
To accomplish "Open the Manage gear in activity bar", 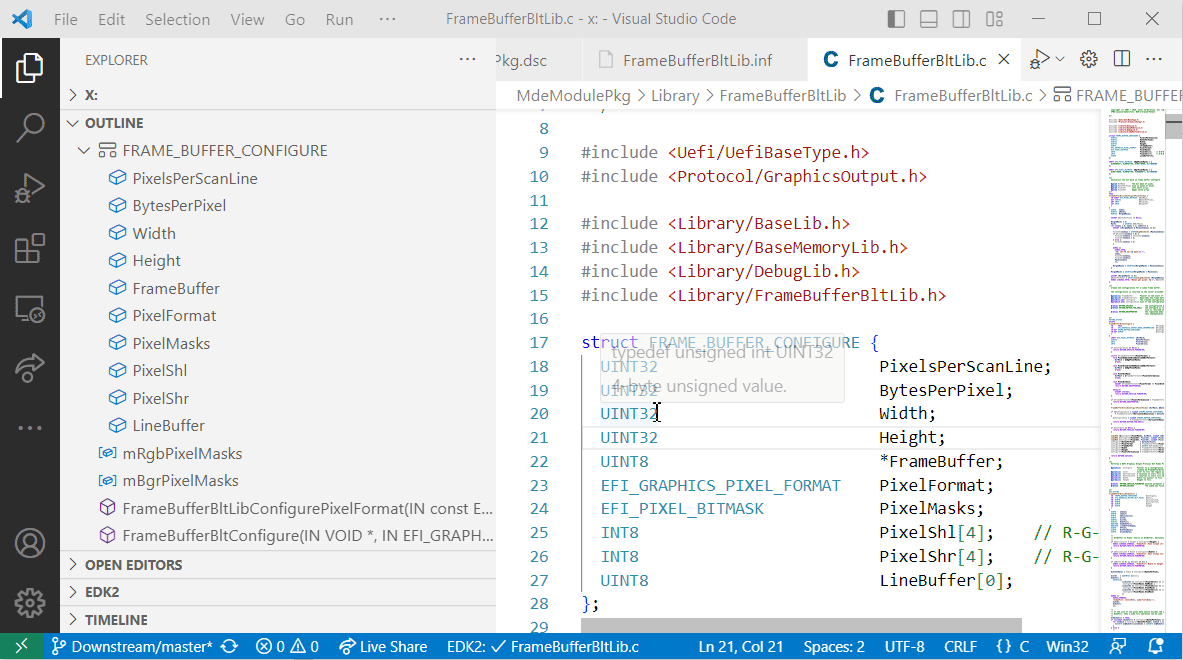I will 29,603.
